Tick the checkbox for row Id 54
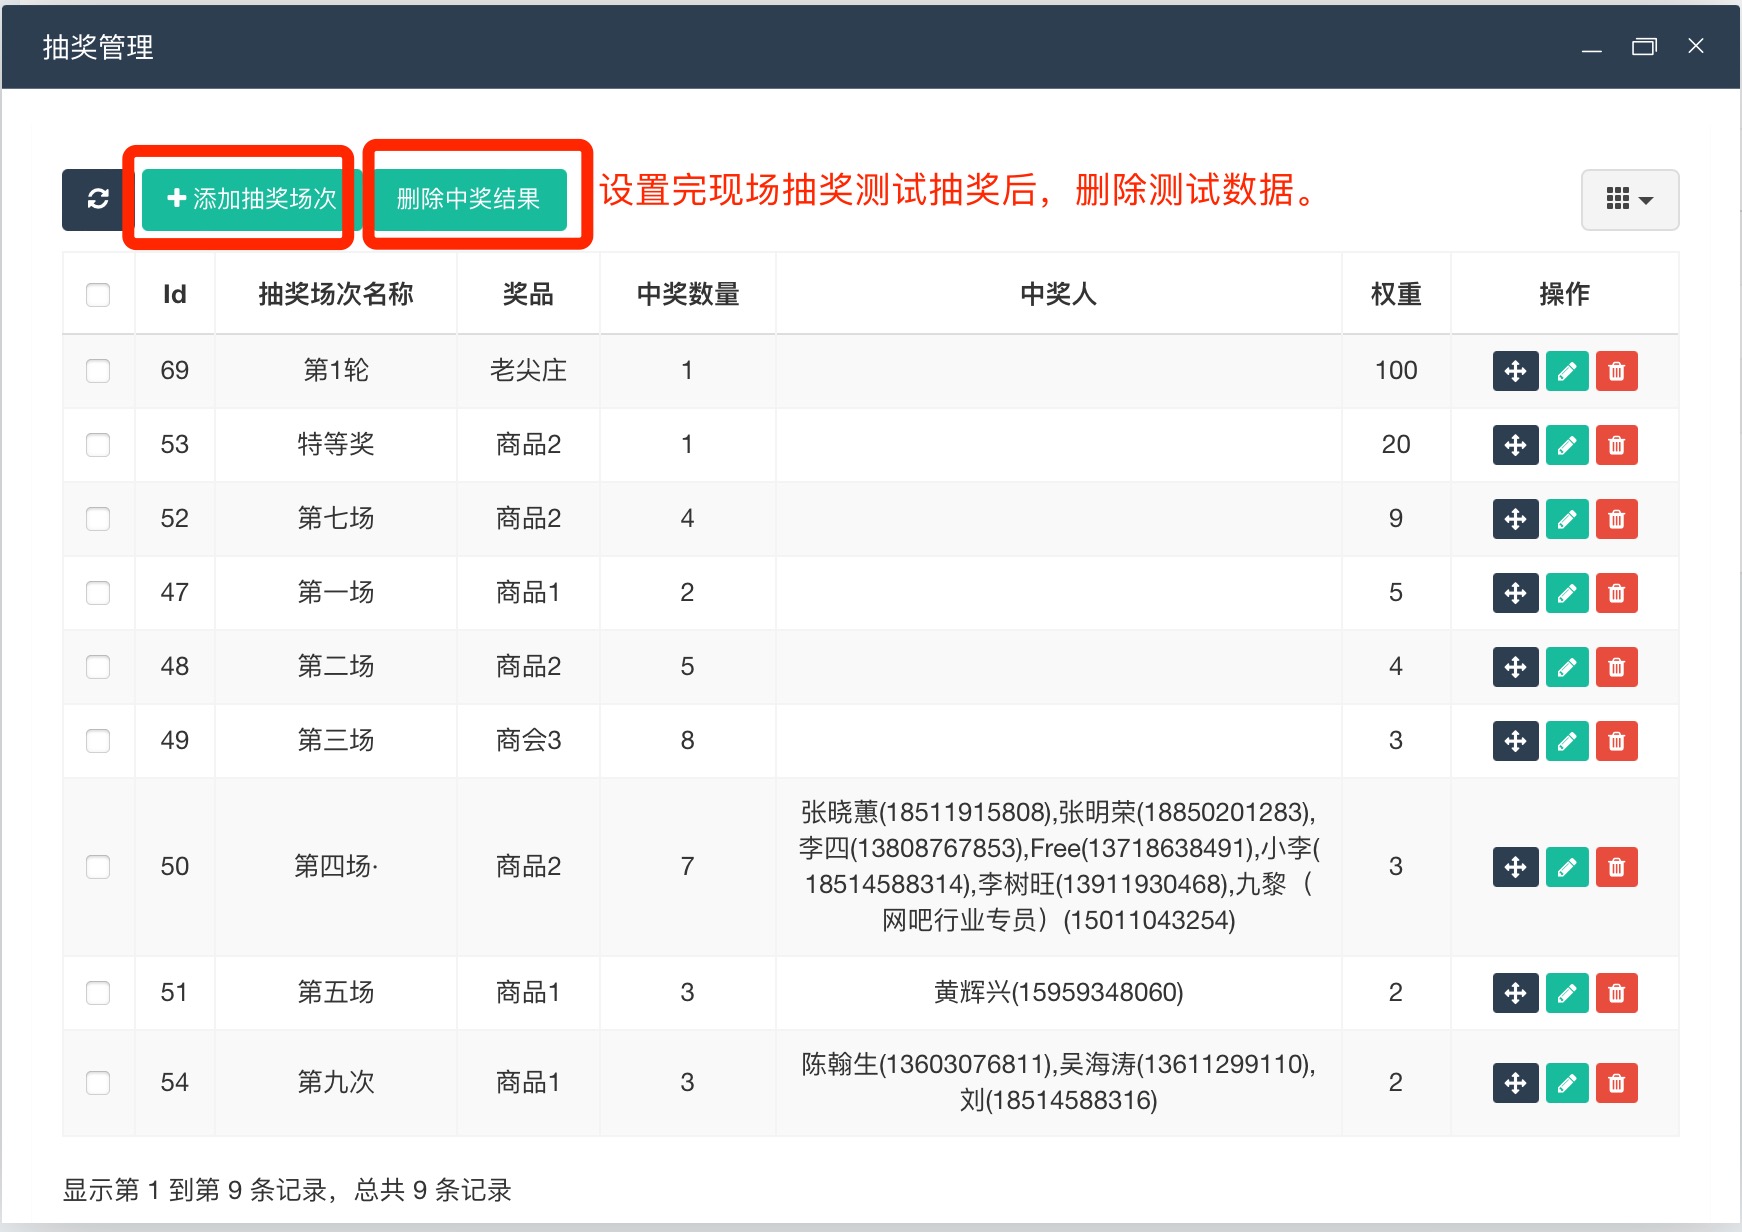The height and width of the screenshot is (1232, 1742). point(98,1083)
